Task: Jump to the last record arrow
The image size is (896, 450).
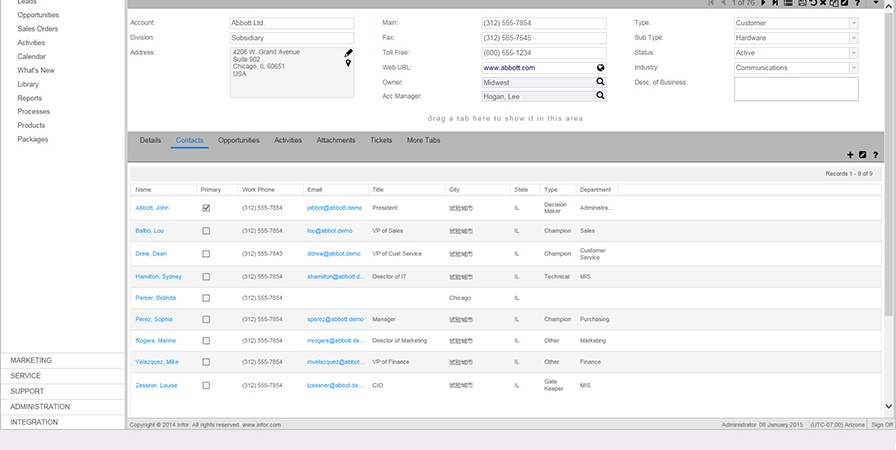Action: 775,3
